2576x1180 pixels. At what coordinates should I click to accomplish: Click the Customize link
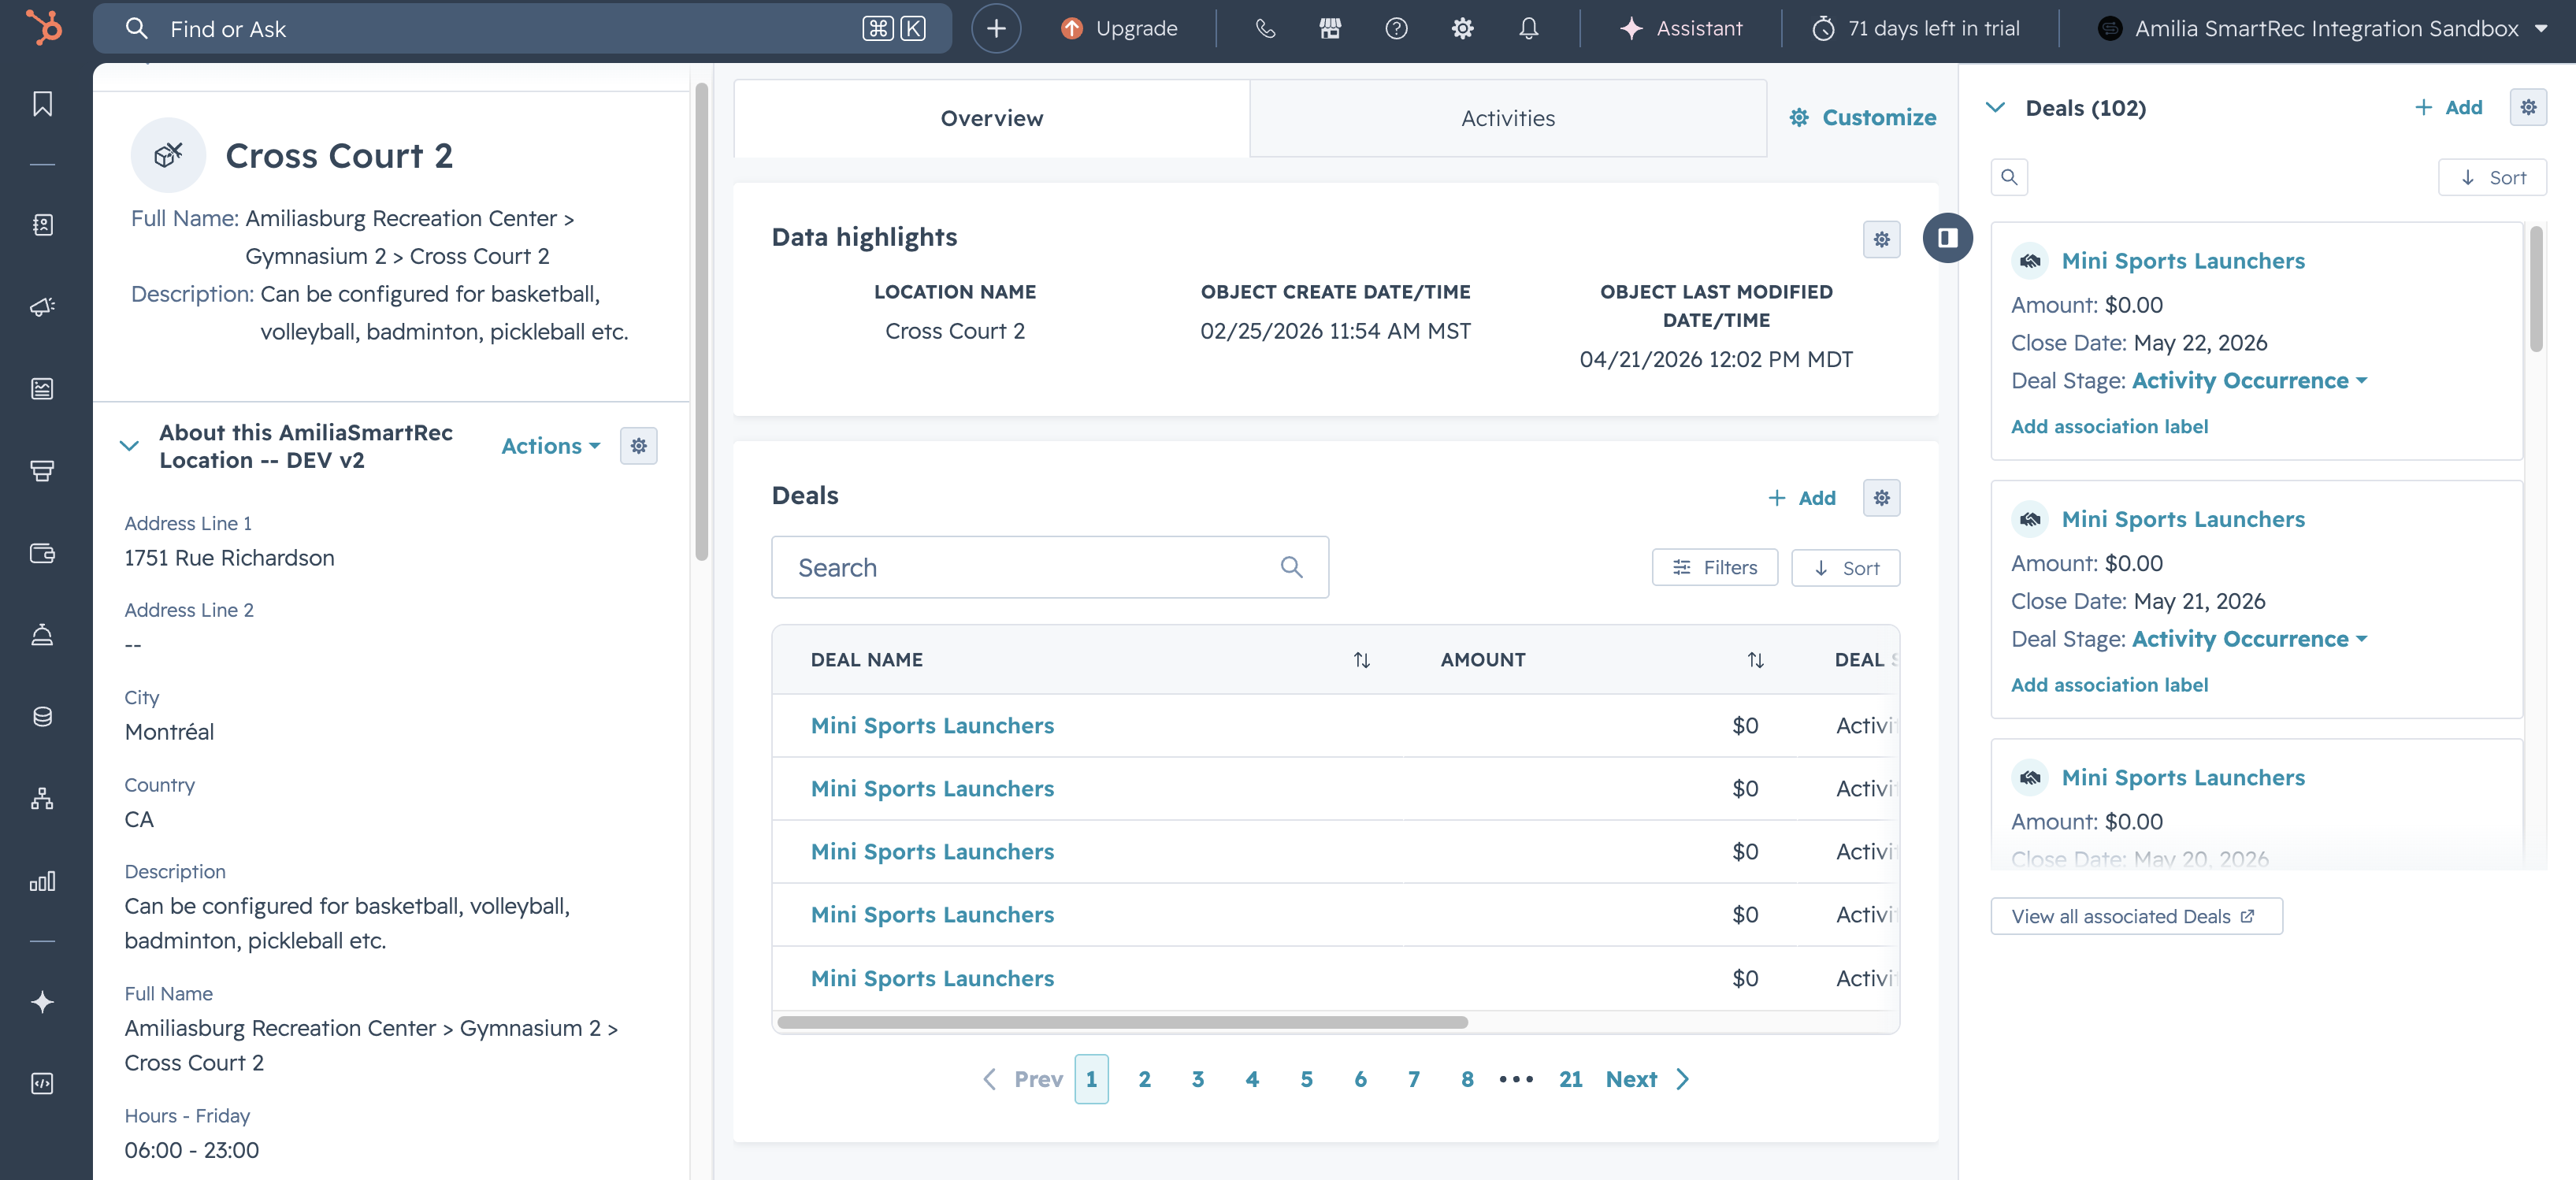(1863, 118)
